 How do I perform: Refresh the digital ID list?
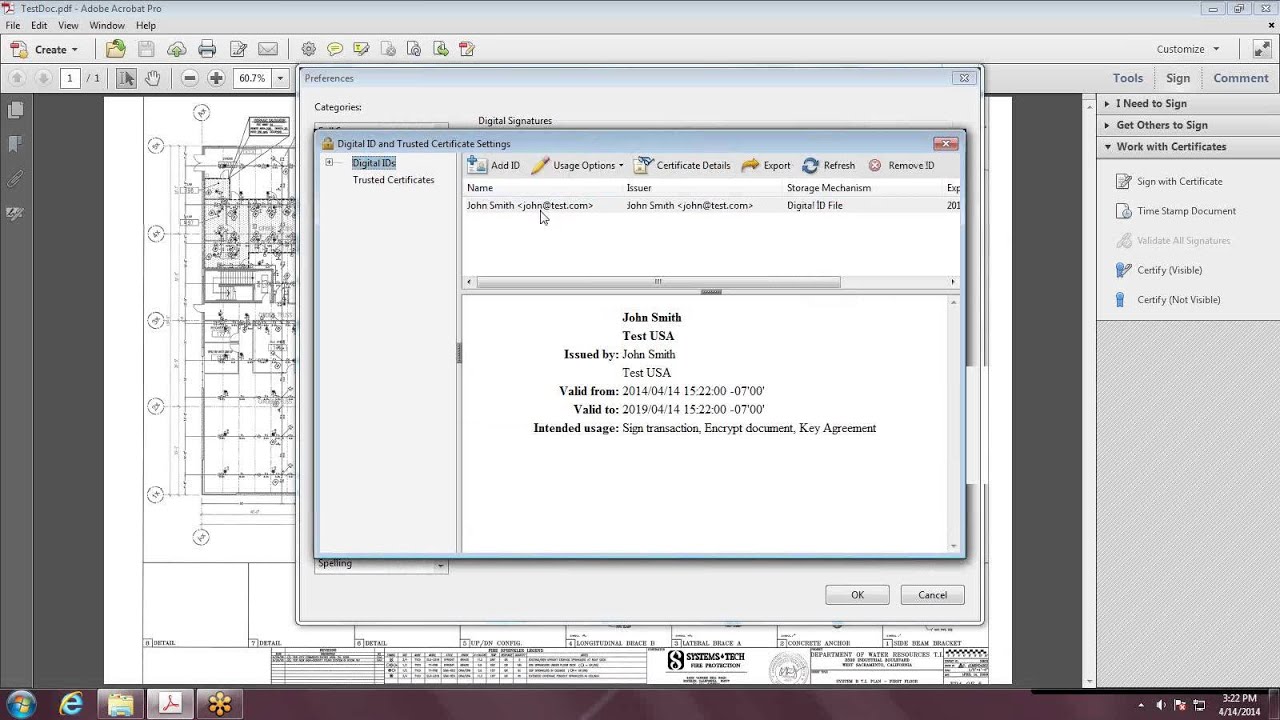pos(829,165)
